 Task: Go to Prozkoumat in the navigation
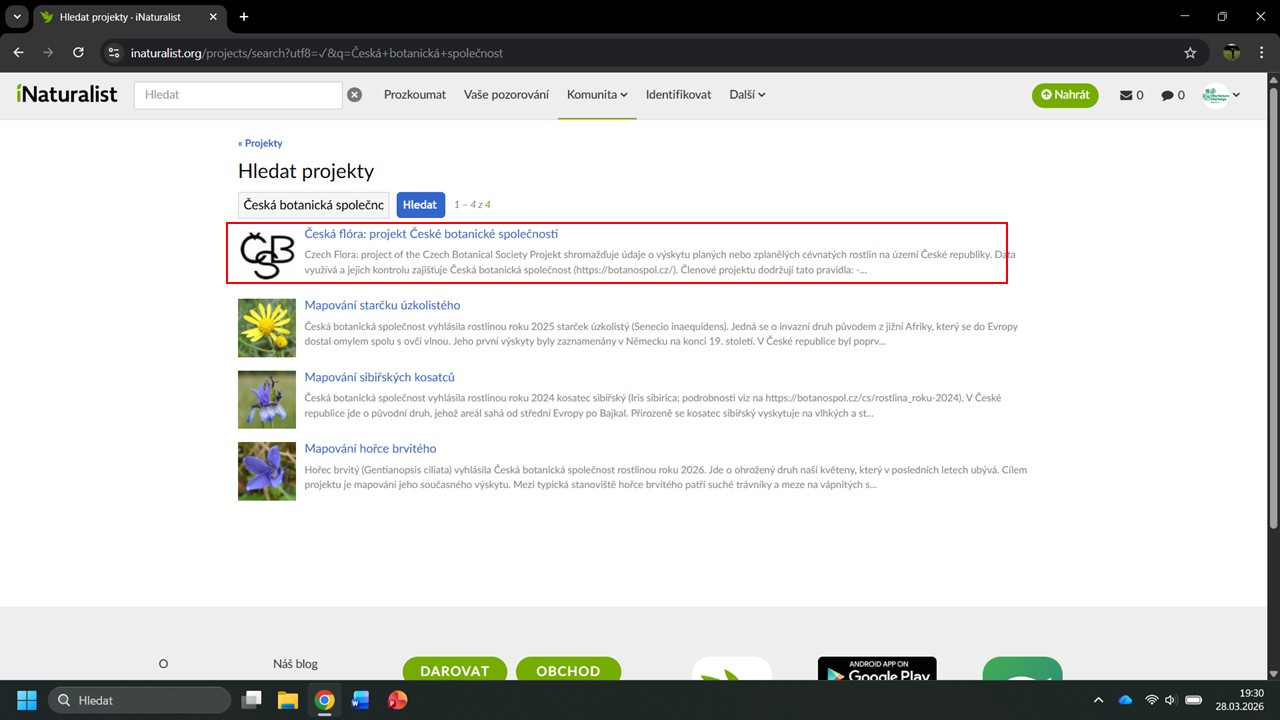(415, 95)
